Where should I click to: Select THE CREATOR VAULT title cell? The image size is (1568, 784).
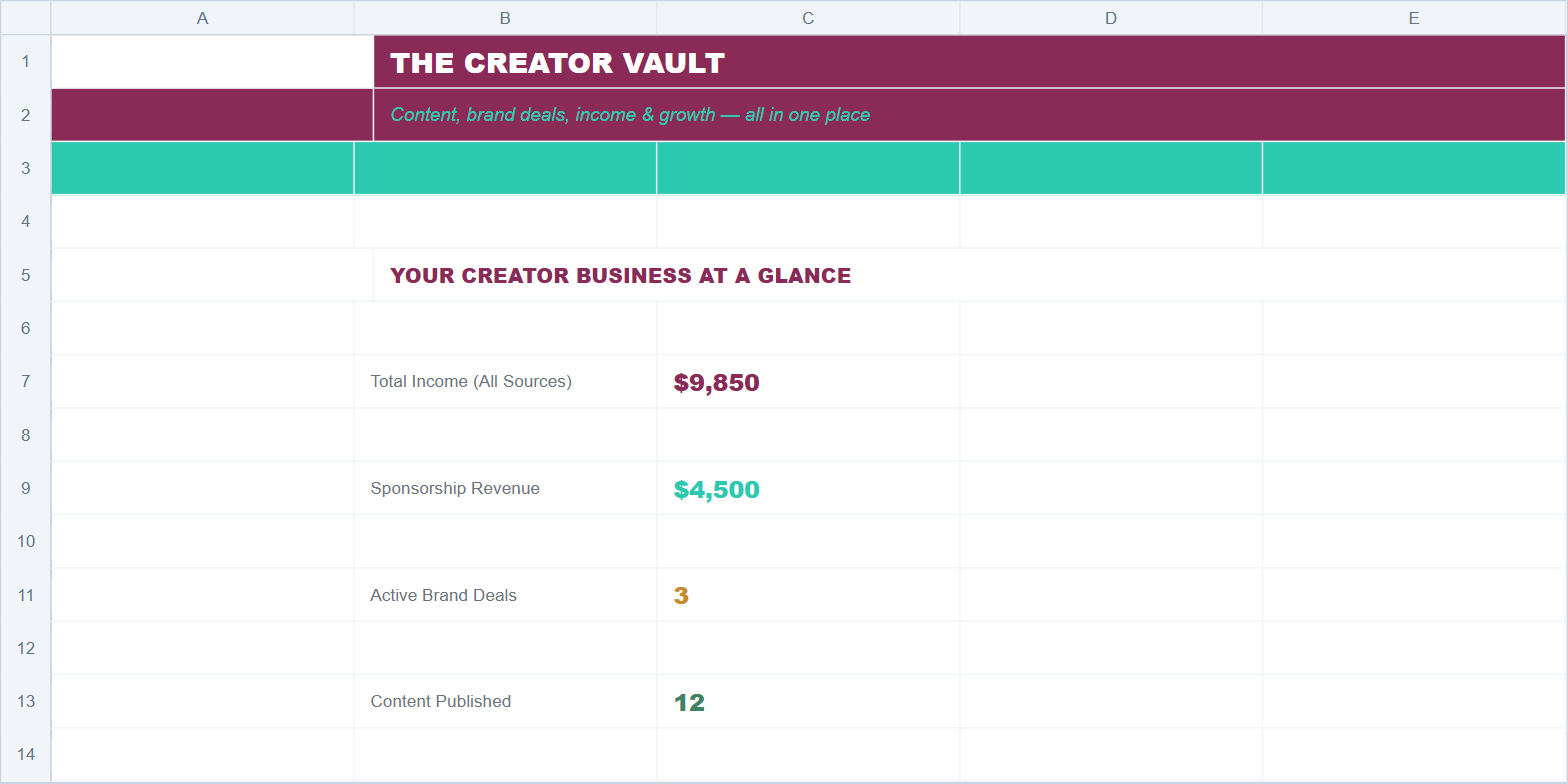click(x=969, y=62)
